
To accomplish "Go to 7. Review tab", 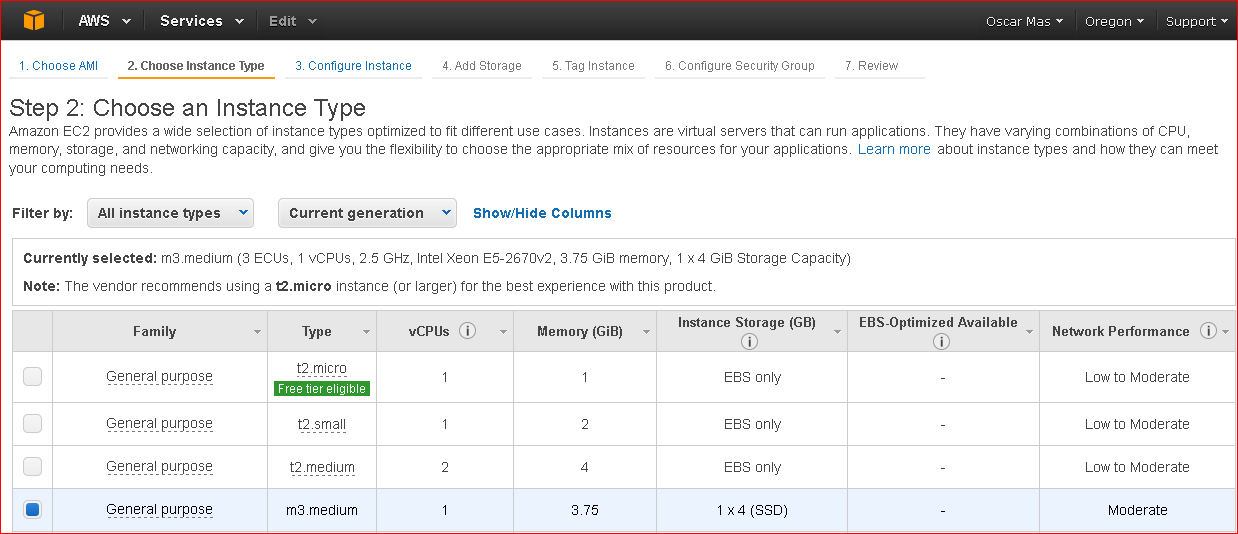I will pyautogui.click(x=871, y=66).
